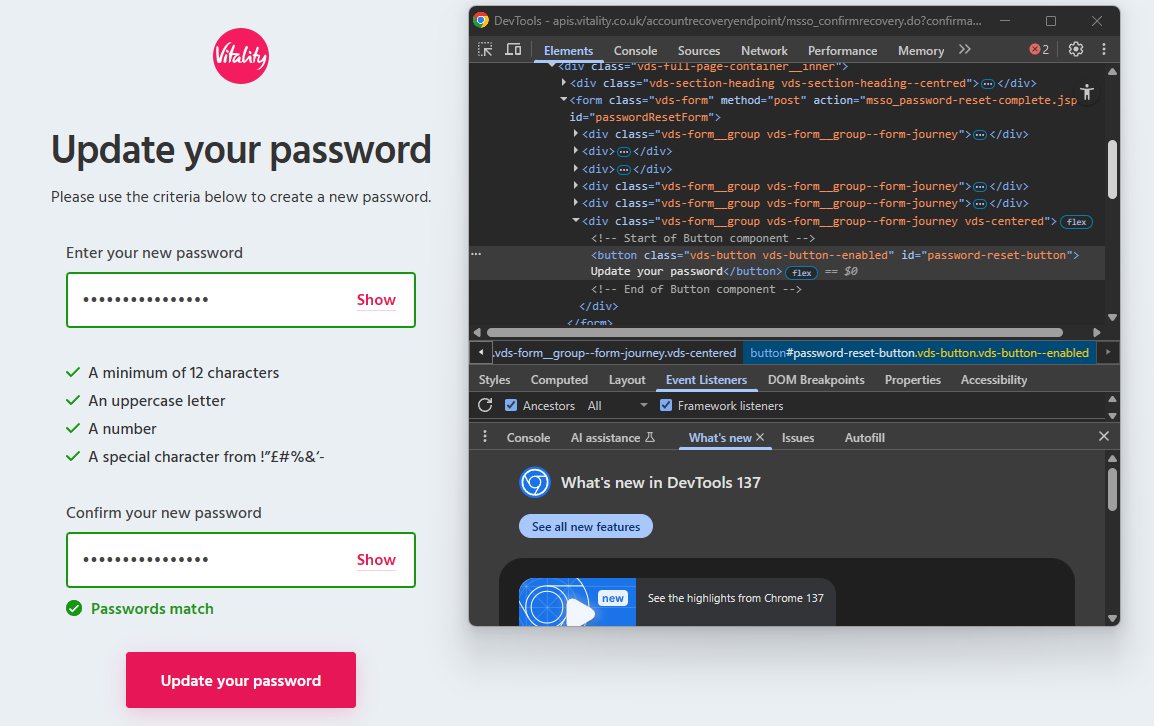Click the Elements tree vertical scrollbar thumb
Screen dimensions: 1154x726
pos(1112,169)
